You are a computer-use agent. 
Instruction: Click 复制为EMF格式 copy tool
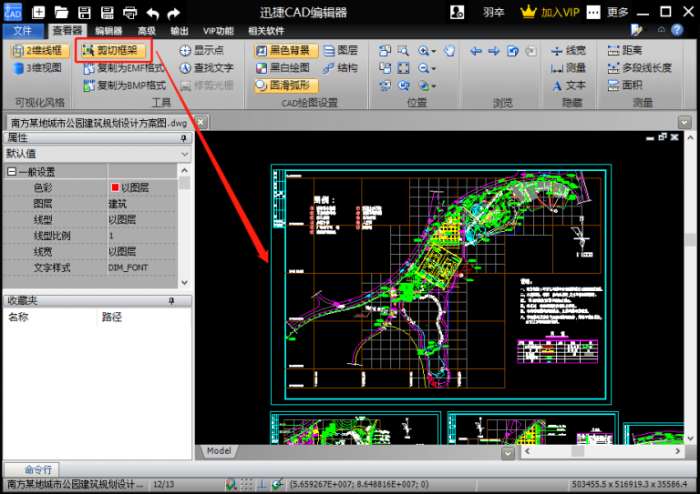(x=123, y=68)
